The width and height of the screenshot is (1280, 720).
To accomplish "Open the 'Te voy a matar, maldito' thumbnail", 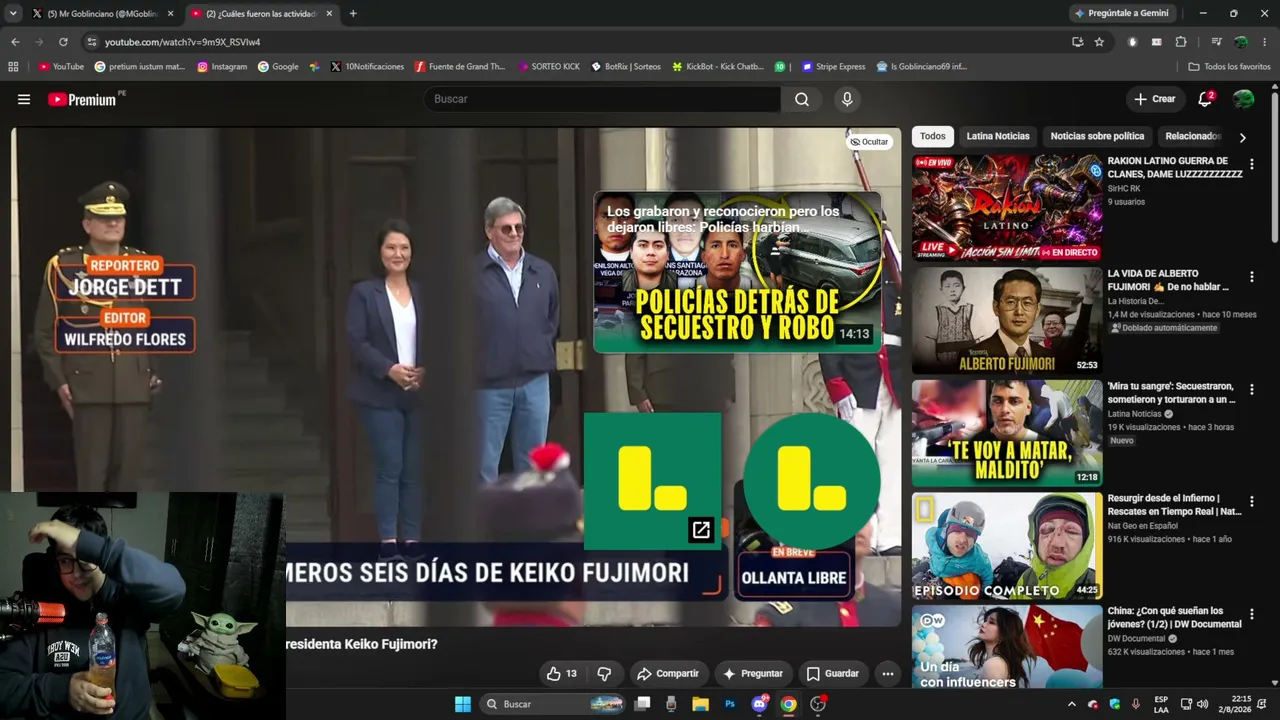I will (x=1007, y=433).
